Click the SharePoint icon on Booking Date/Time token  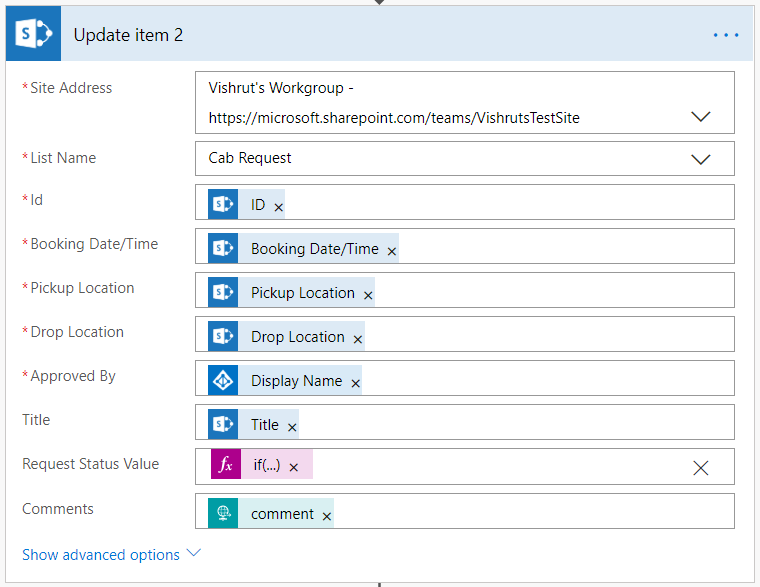coord(223,248)
